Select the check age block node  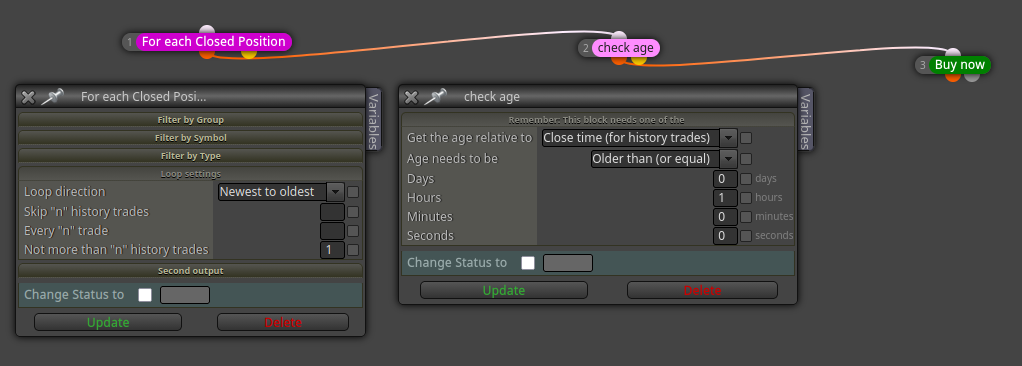pos(626,48)
